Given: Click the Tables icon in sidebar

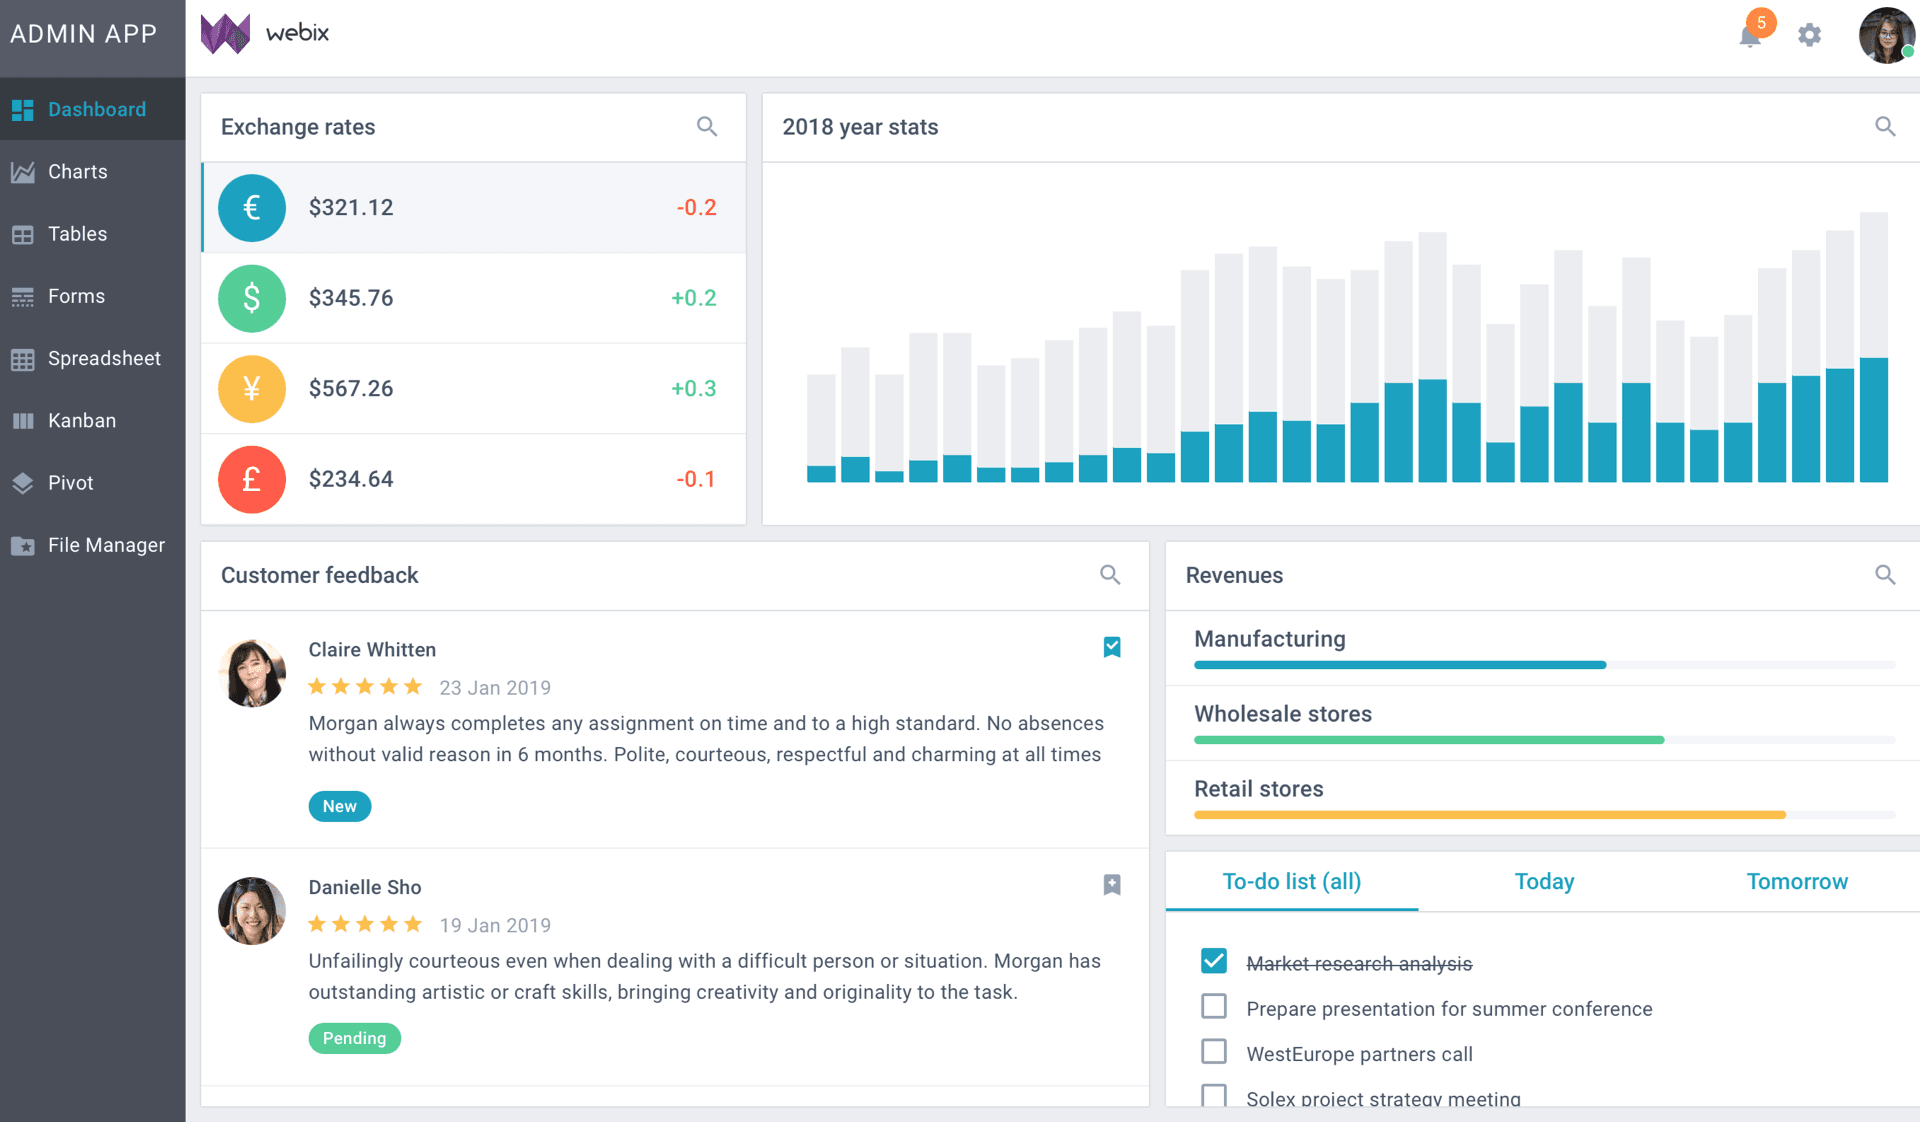Looking at the screenshot, I should coord(22,234).
